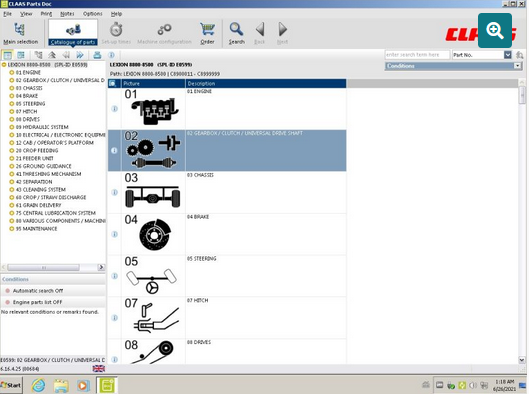Viewport: 529px width, 394px height.
Task: Select the 03 CHASSIS axle thumbnail
Action: click(152, 196)
